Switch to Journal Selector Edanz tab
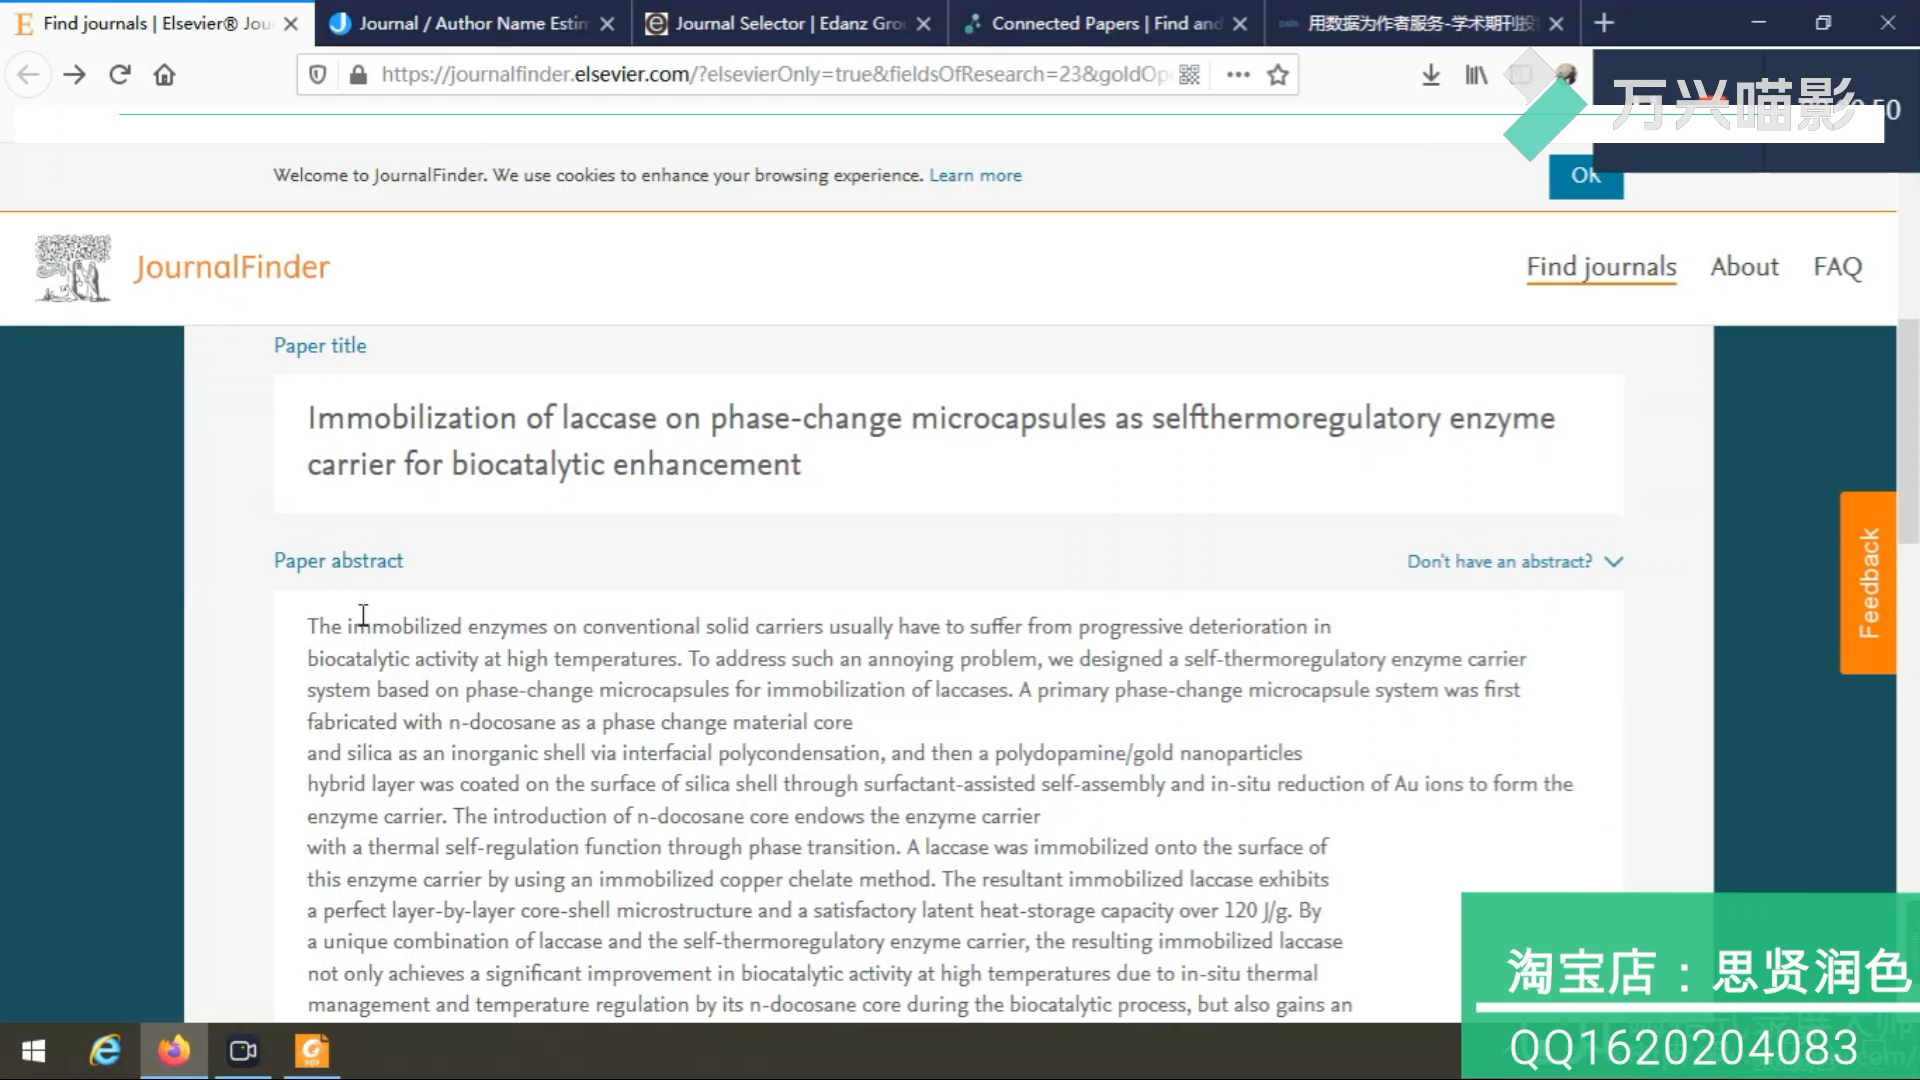 (789, 23)
